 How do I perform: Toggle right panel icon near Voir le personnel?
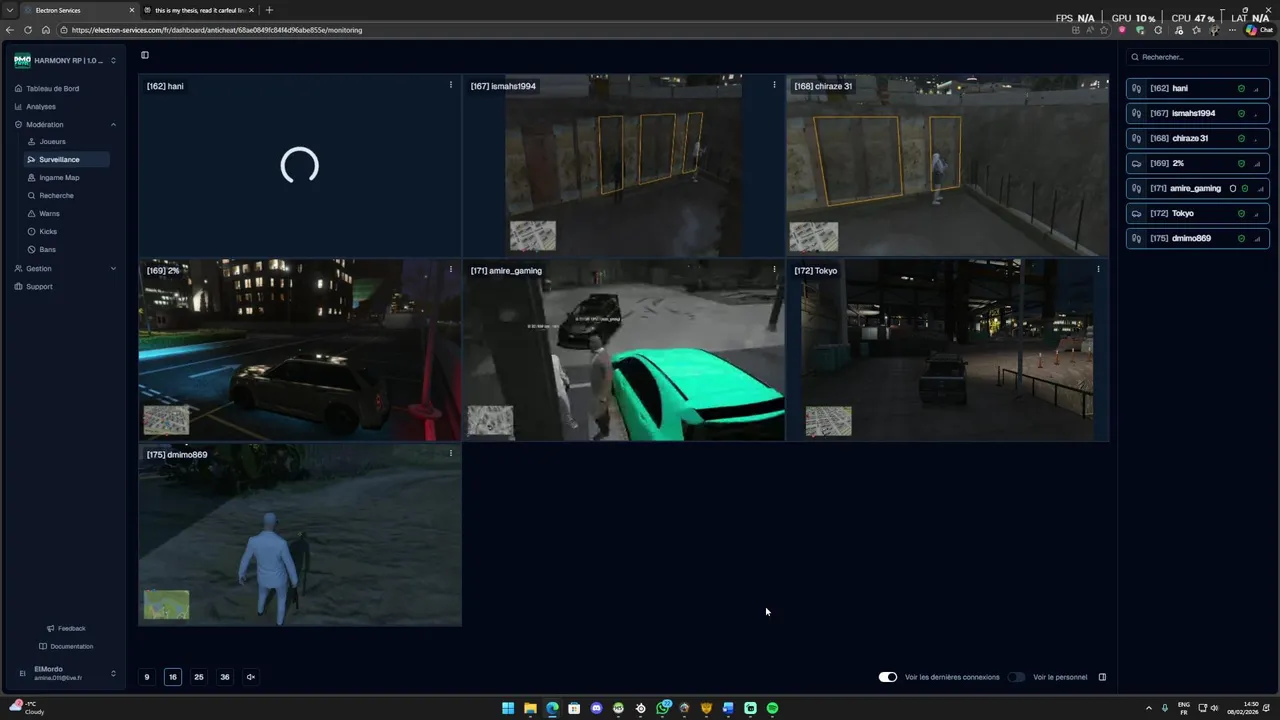pos(1102,677)
